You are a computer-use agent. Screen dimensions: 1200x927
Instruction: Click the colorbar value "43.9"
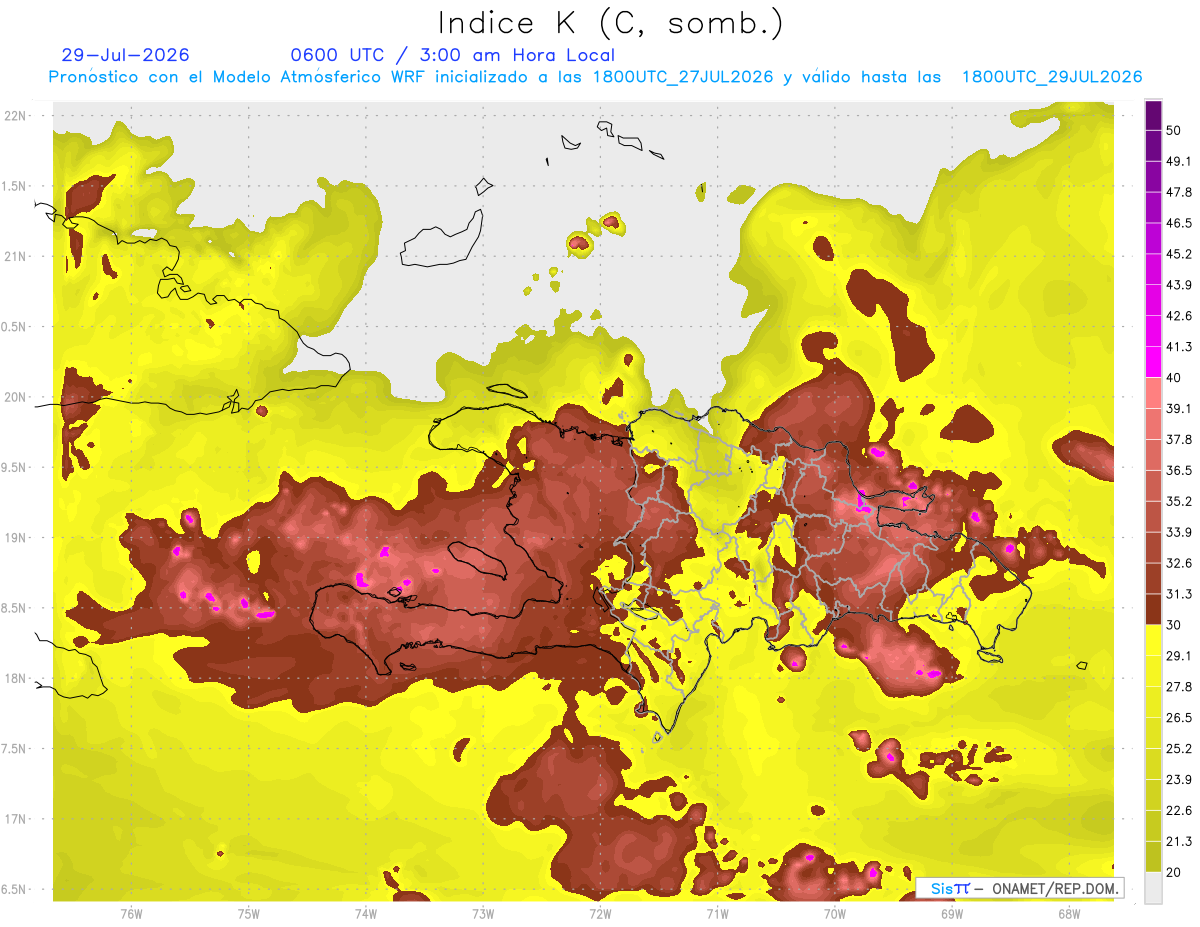point(1179,285)
